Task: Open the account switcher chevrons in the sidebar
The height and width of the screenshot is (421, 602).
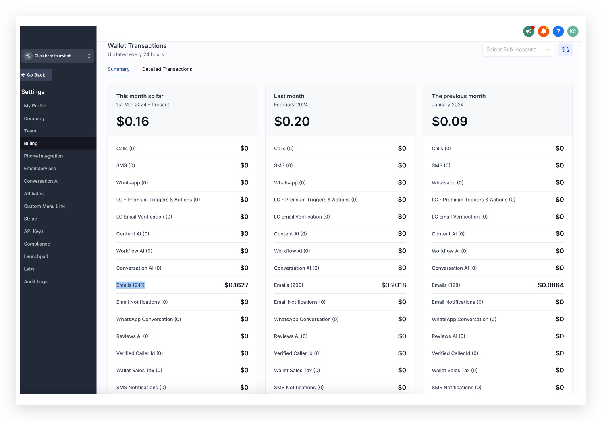Action: 89,56
